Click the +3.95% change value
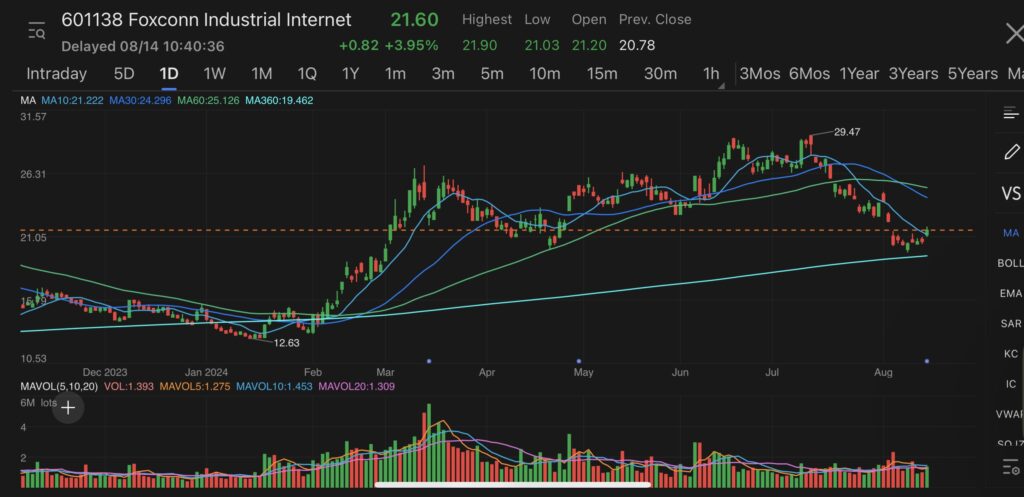The width and height of the screenshot is (1024, 497). point(411,46)
